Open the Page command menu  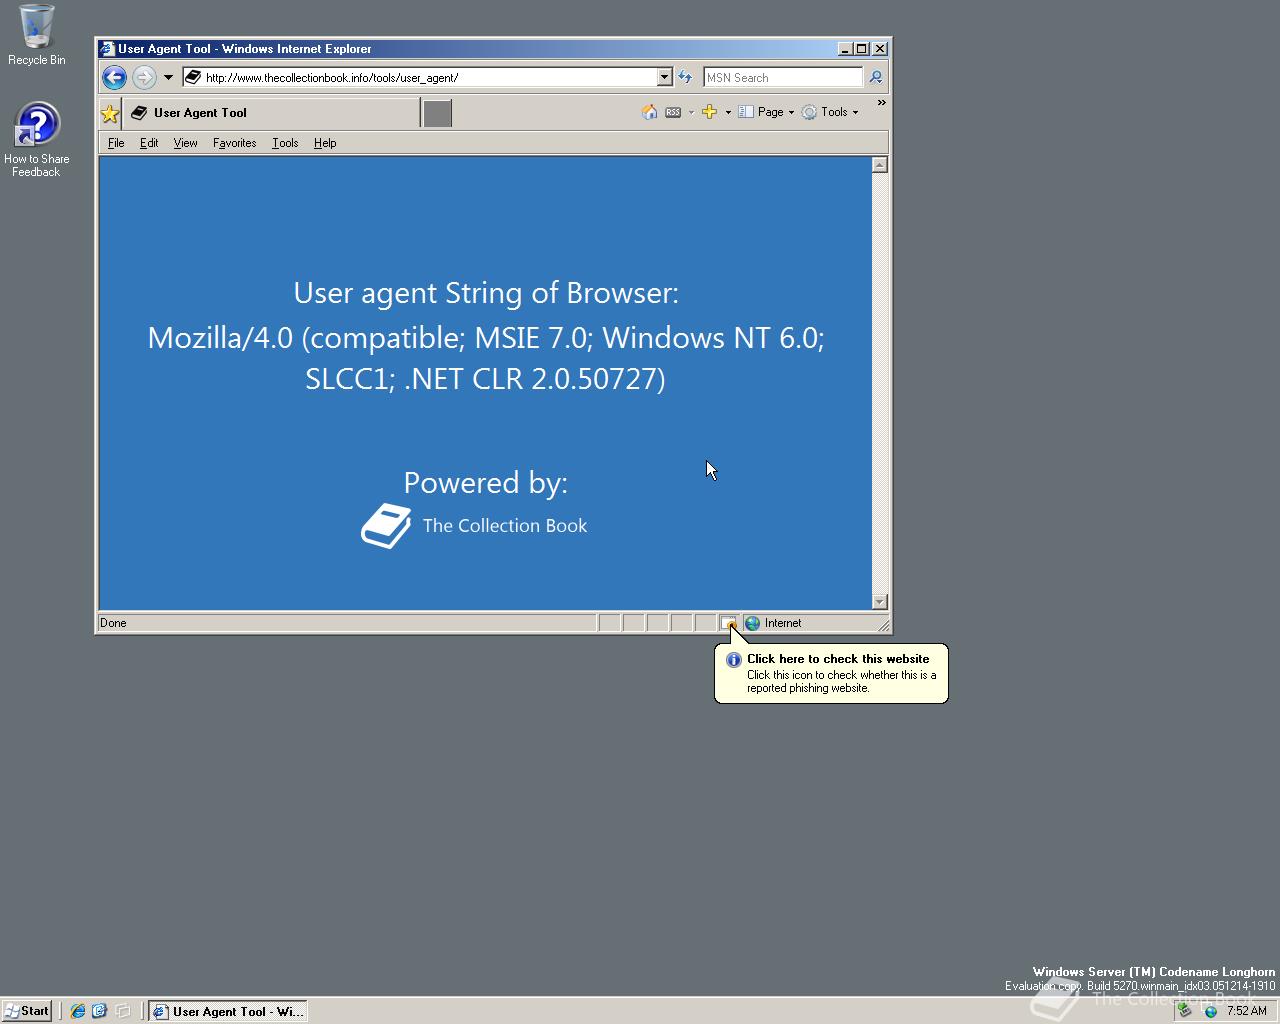(766, 112)
